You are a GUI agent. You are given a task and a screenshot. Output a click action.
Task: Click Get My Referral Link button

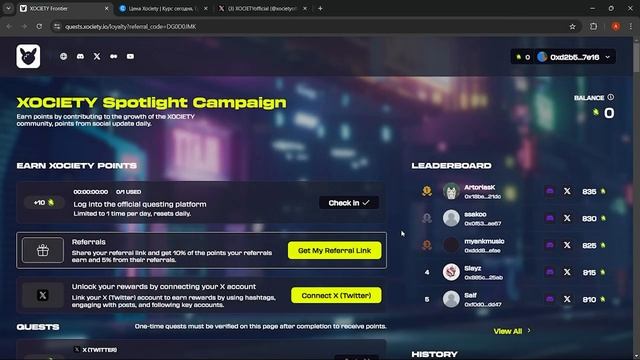click(x=335, y=251)
